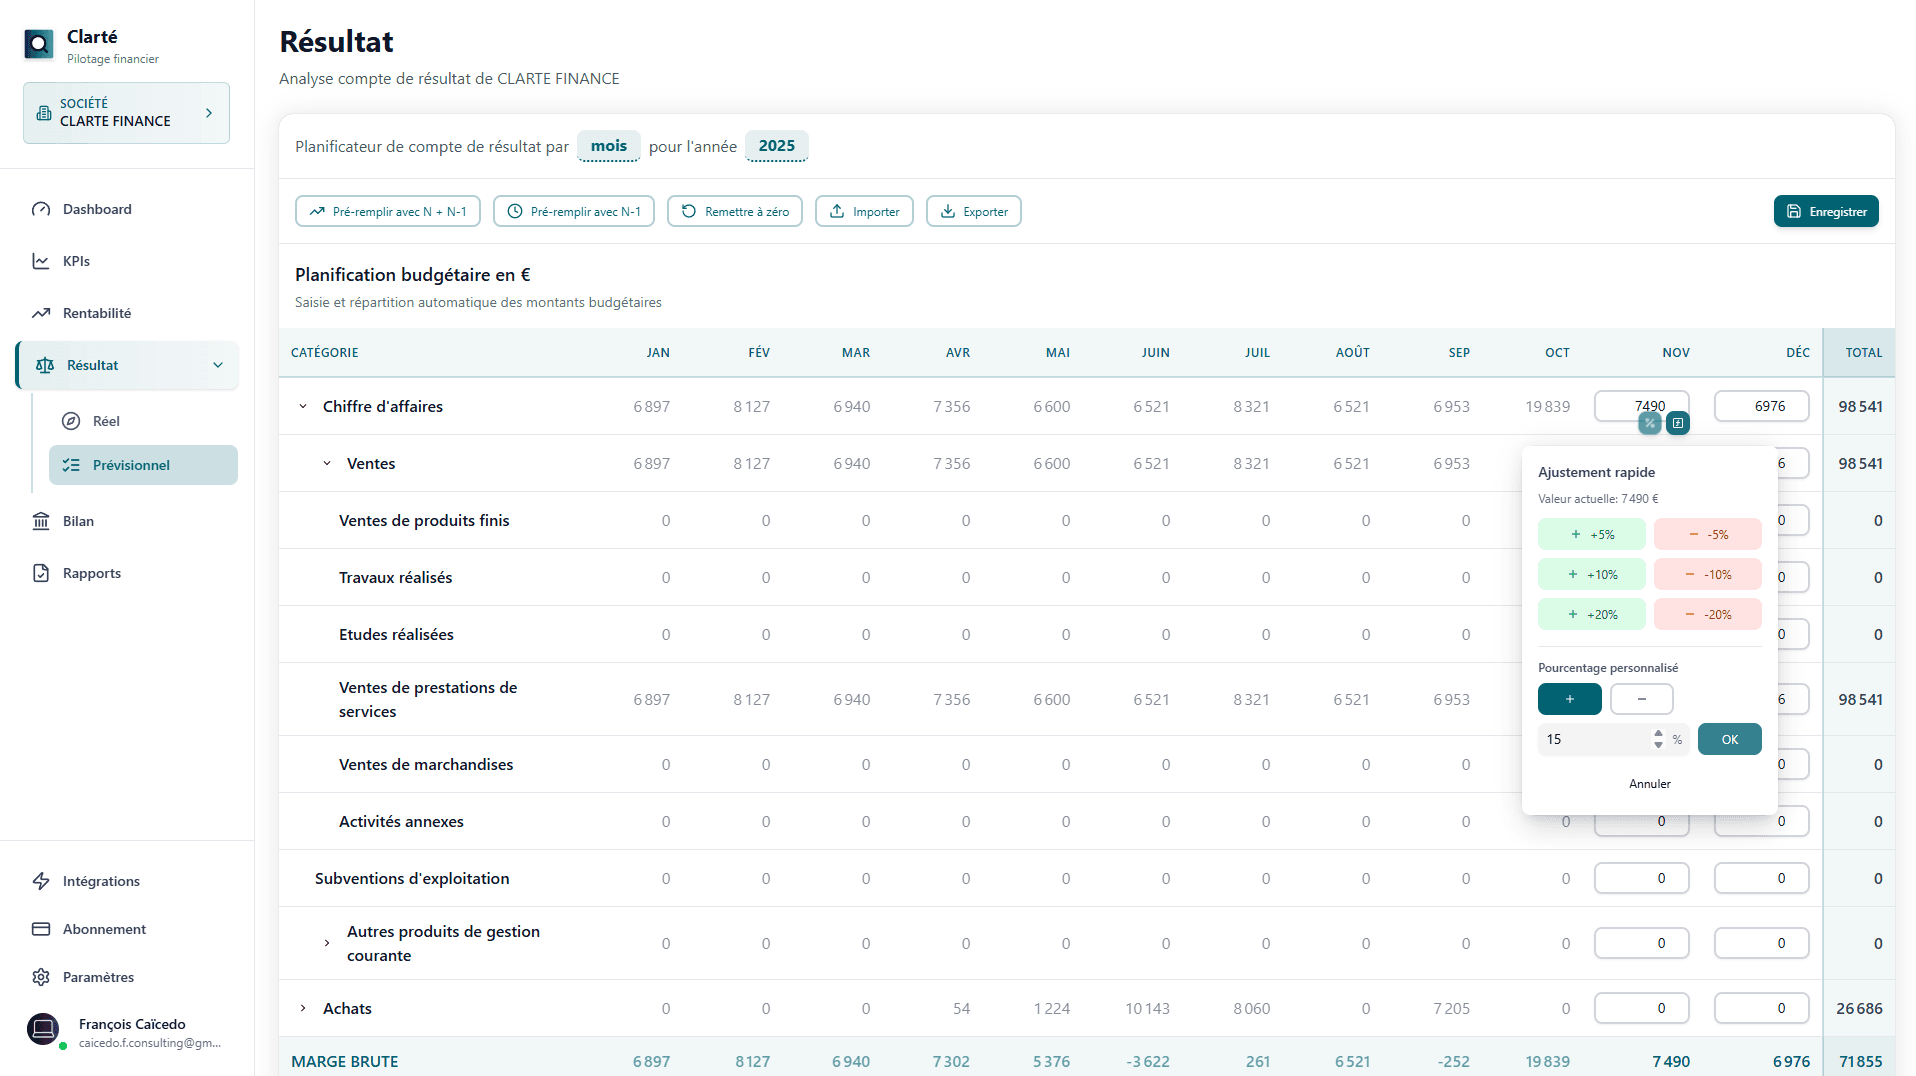Image resolution: width=1916 pixels, height=1076 pixels.
Task: Click the percentage adjustment icon under November
Action: coord(1649,423)
